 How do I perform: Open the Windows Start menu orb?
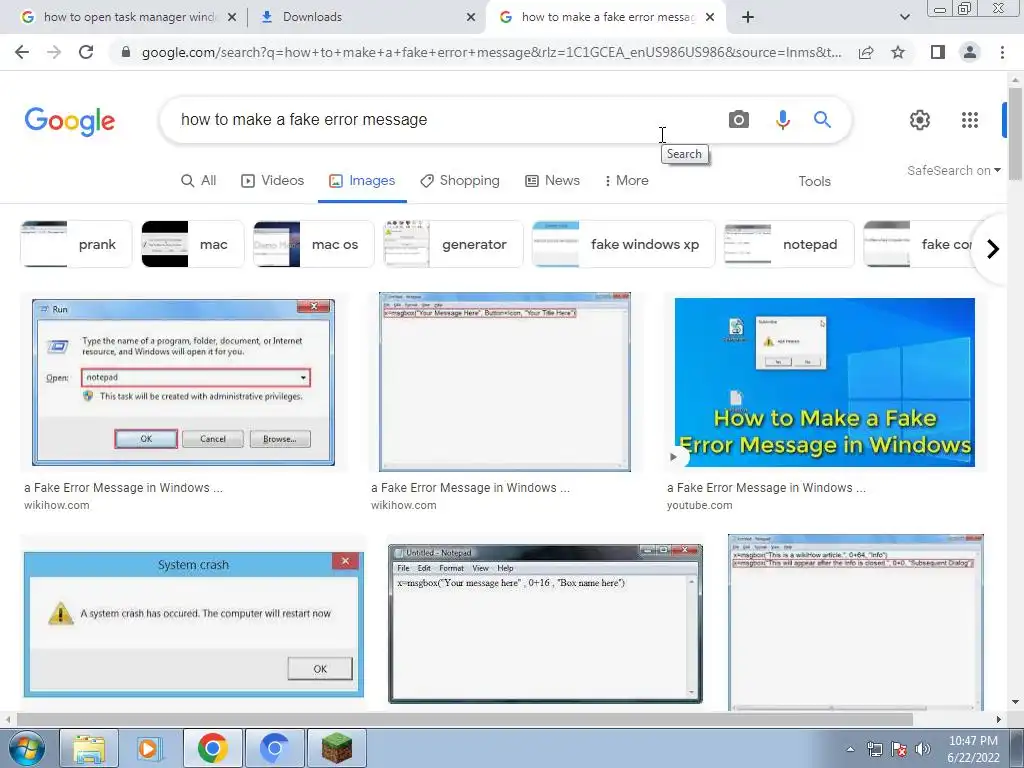pos(25,748)
